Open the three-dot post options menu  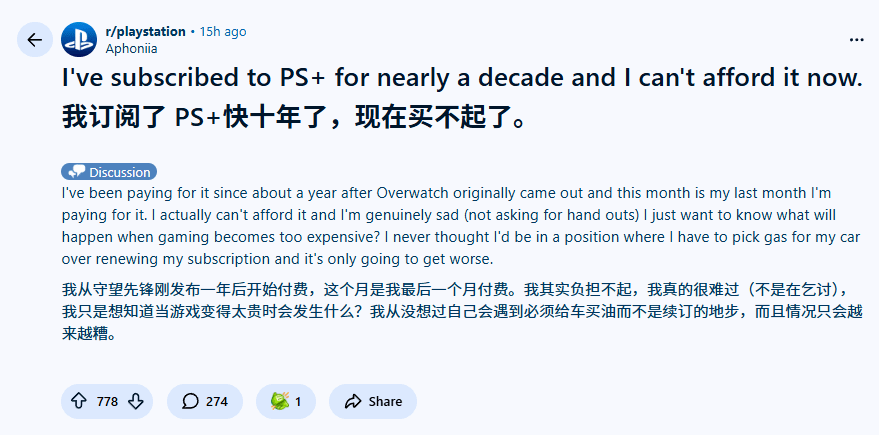click(x=856, y=40)
